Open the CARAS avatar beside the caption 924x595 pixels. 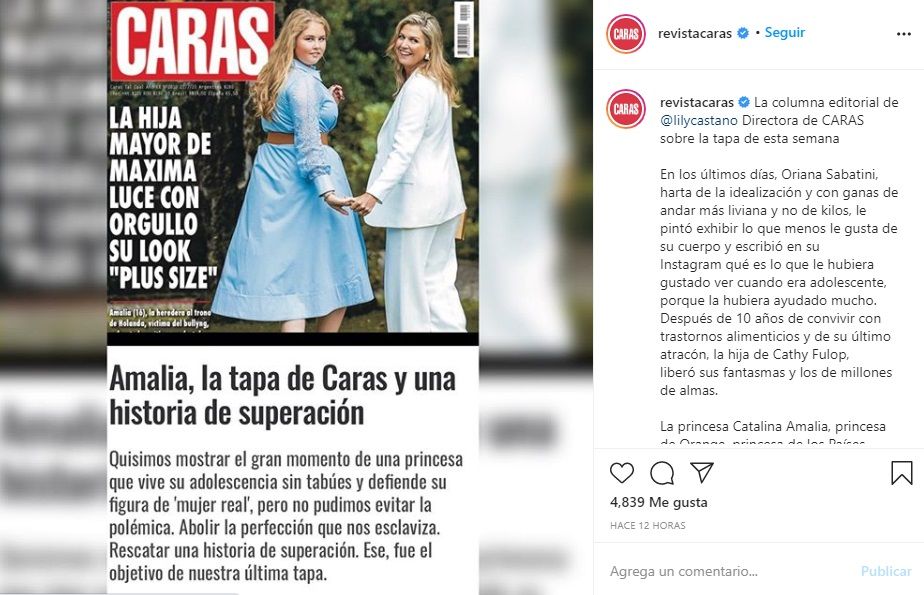point(626,109)
